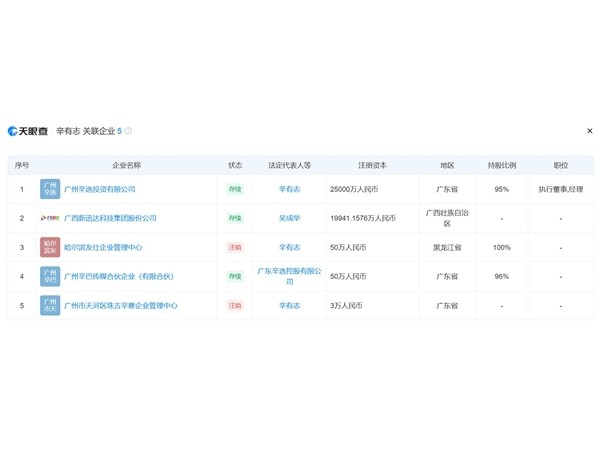The width and height of the screenshot is (600, 450).
Task: Click the 哈尔滨友仕企业管理中心 company logo
Action: [x=50, y=247]
